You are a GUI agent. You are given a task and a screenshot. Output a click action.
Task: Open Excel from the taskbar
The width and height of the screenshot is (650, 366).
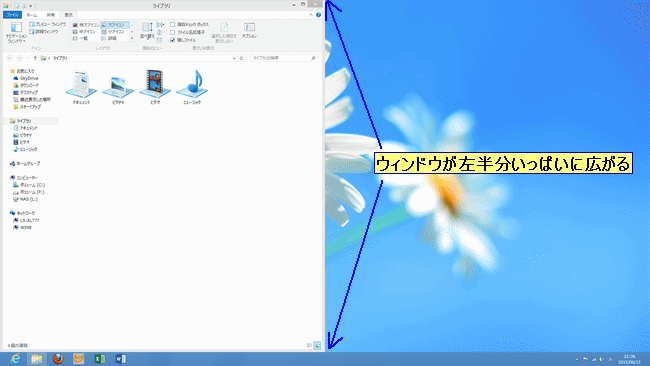(99, 359)
